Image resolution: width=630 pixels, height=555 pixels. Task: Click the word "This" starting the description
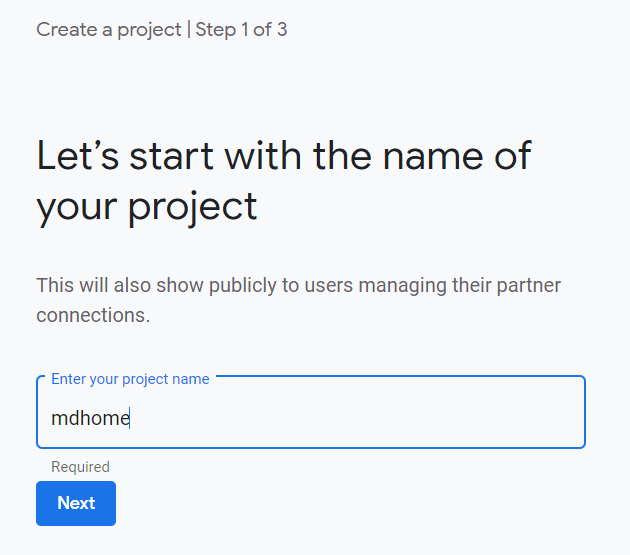56,286
